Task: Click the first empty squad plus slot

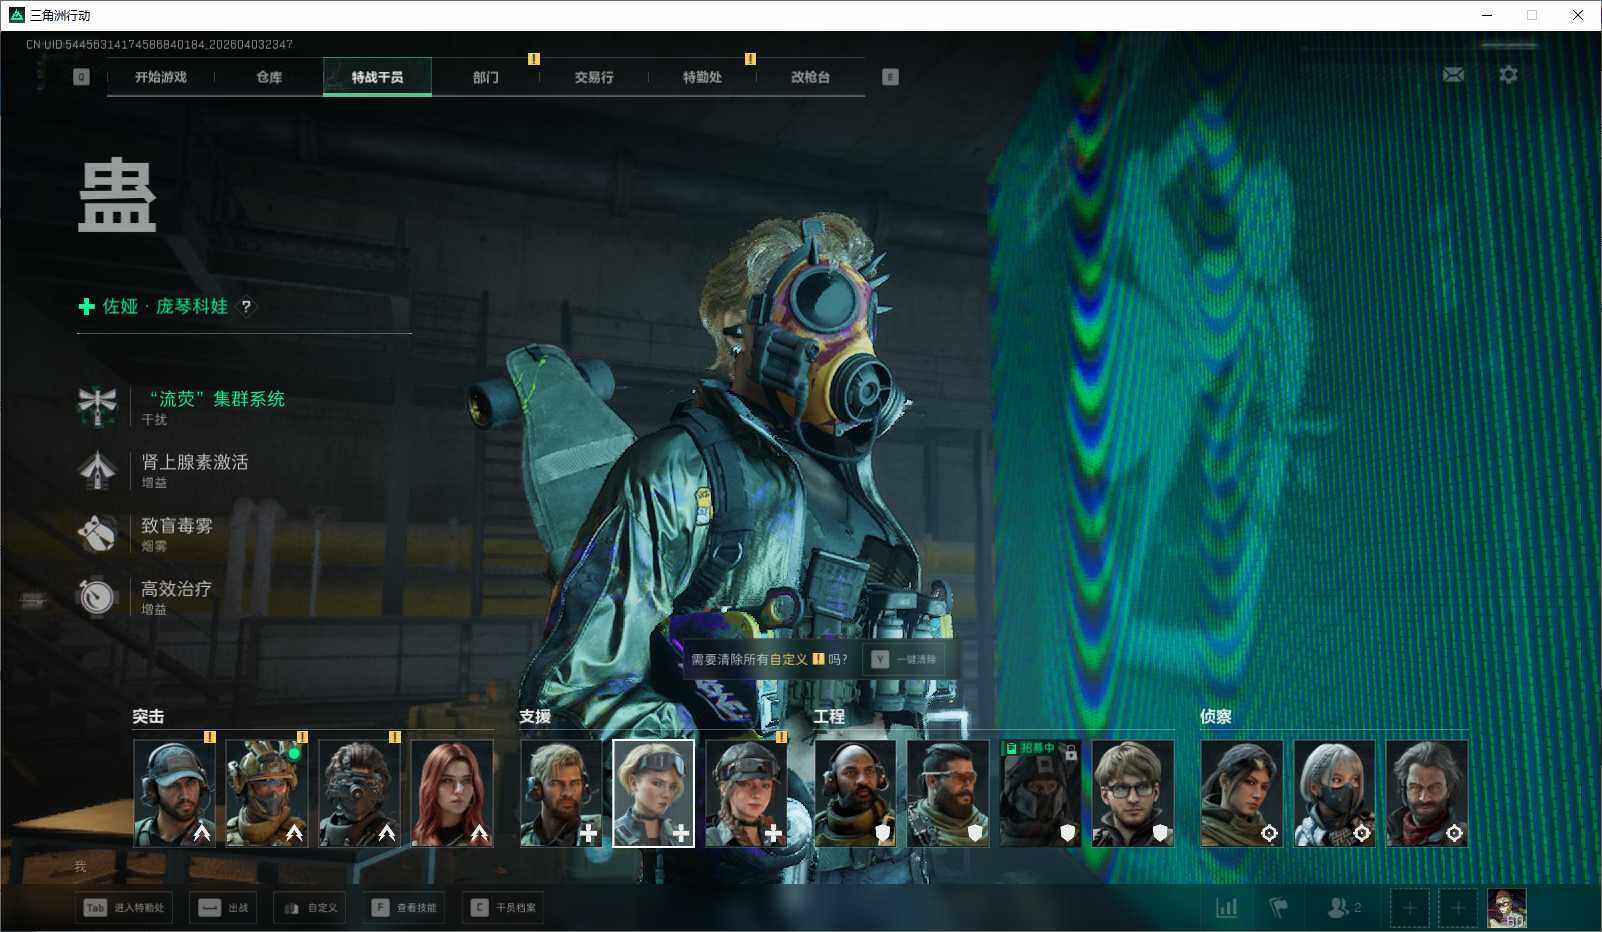Action: click(1409, 908)
